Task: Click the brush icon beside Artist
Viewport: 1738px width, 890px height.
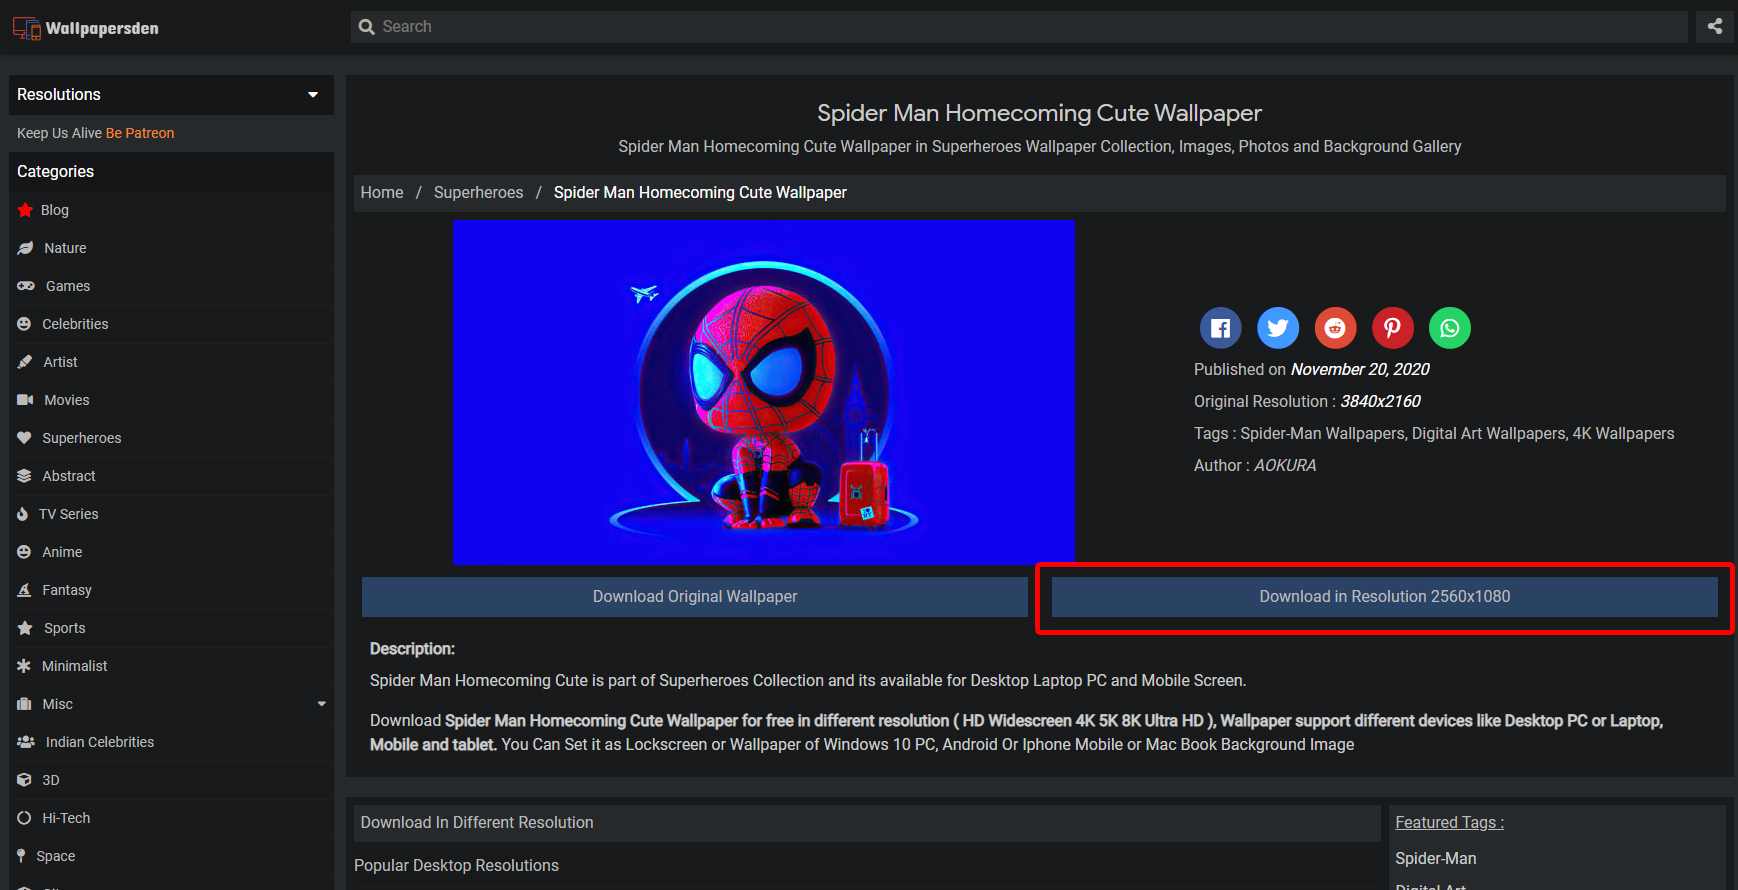Action: 25,362
